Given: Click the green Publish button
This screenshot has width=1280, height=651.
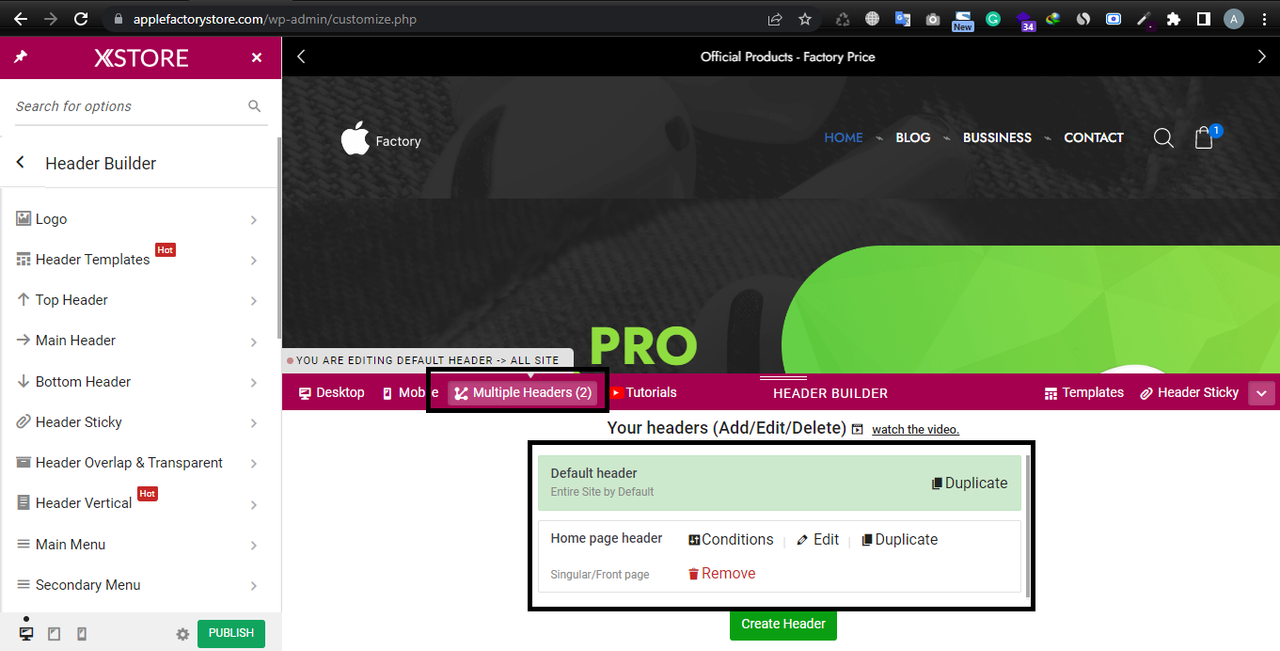Looking at the screenshot, I should [x=231, y=633].
